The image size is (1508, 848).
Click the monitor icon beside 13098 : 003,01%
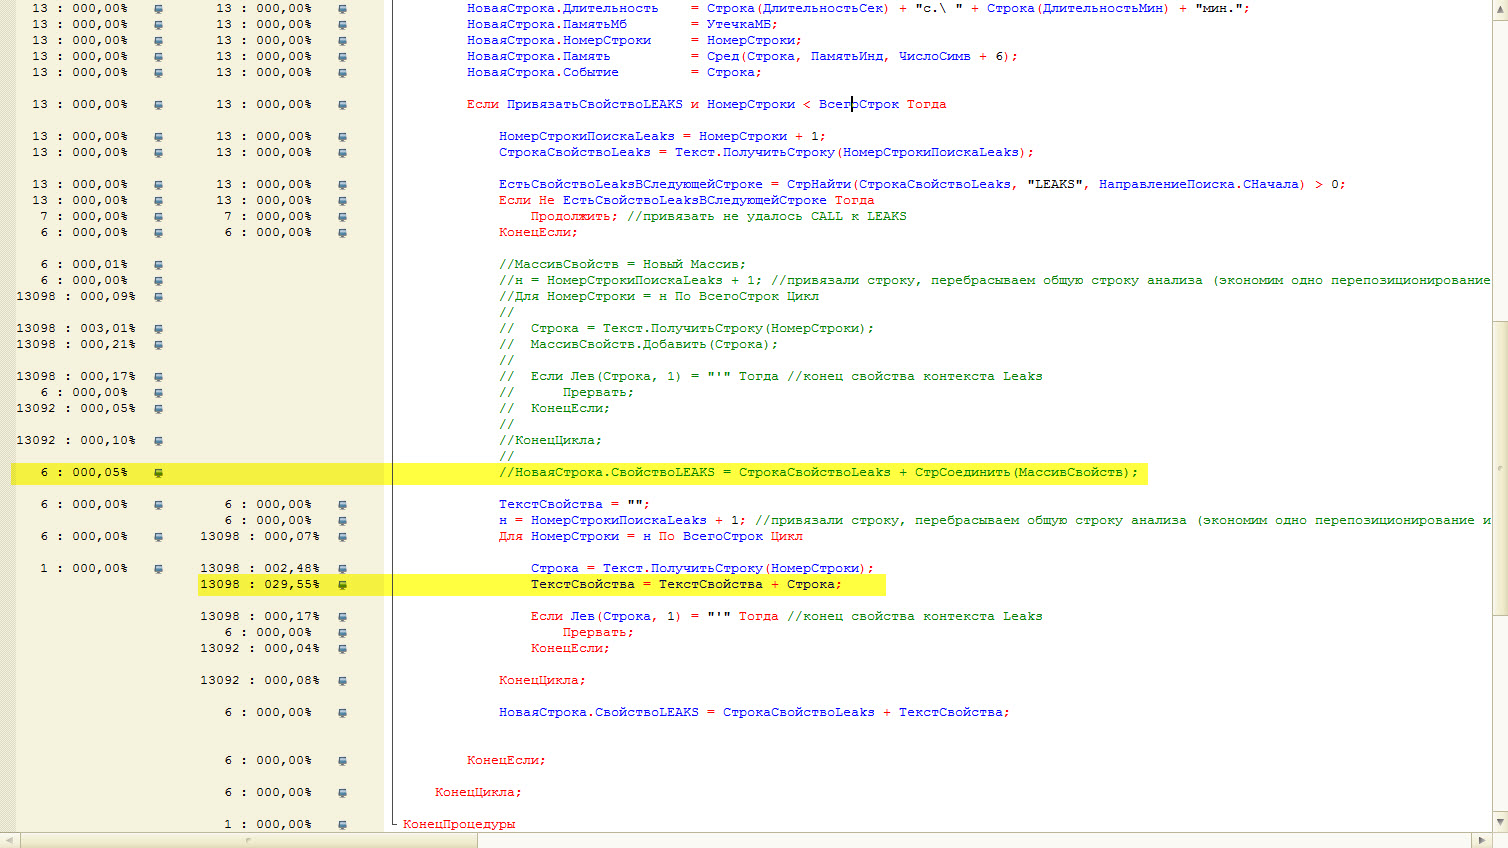coord(158,329)
